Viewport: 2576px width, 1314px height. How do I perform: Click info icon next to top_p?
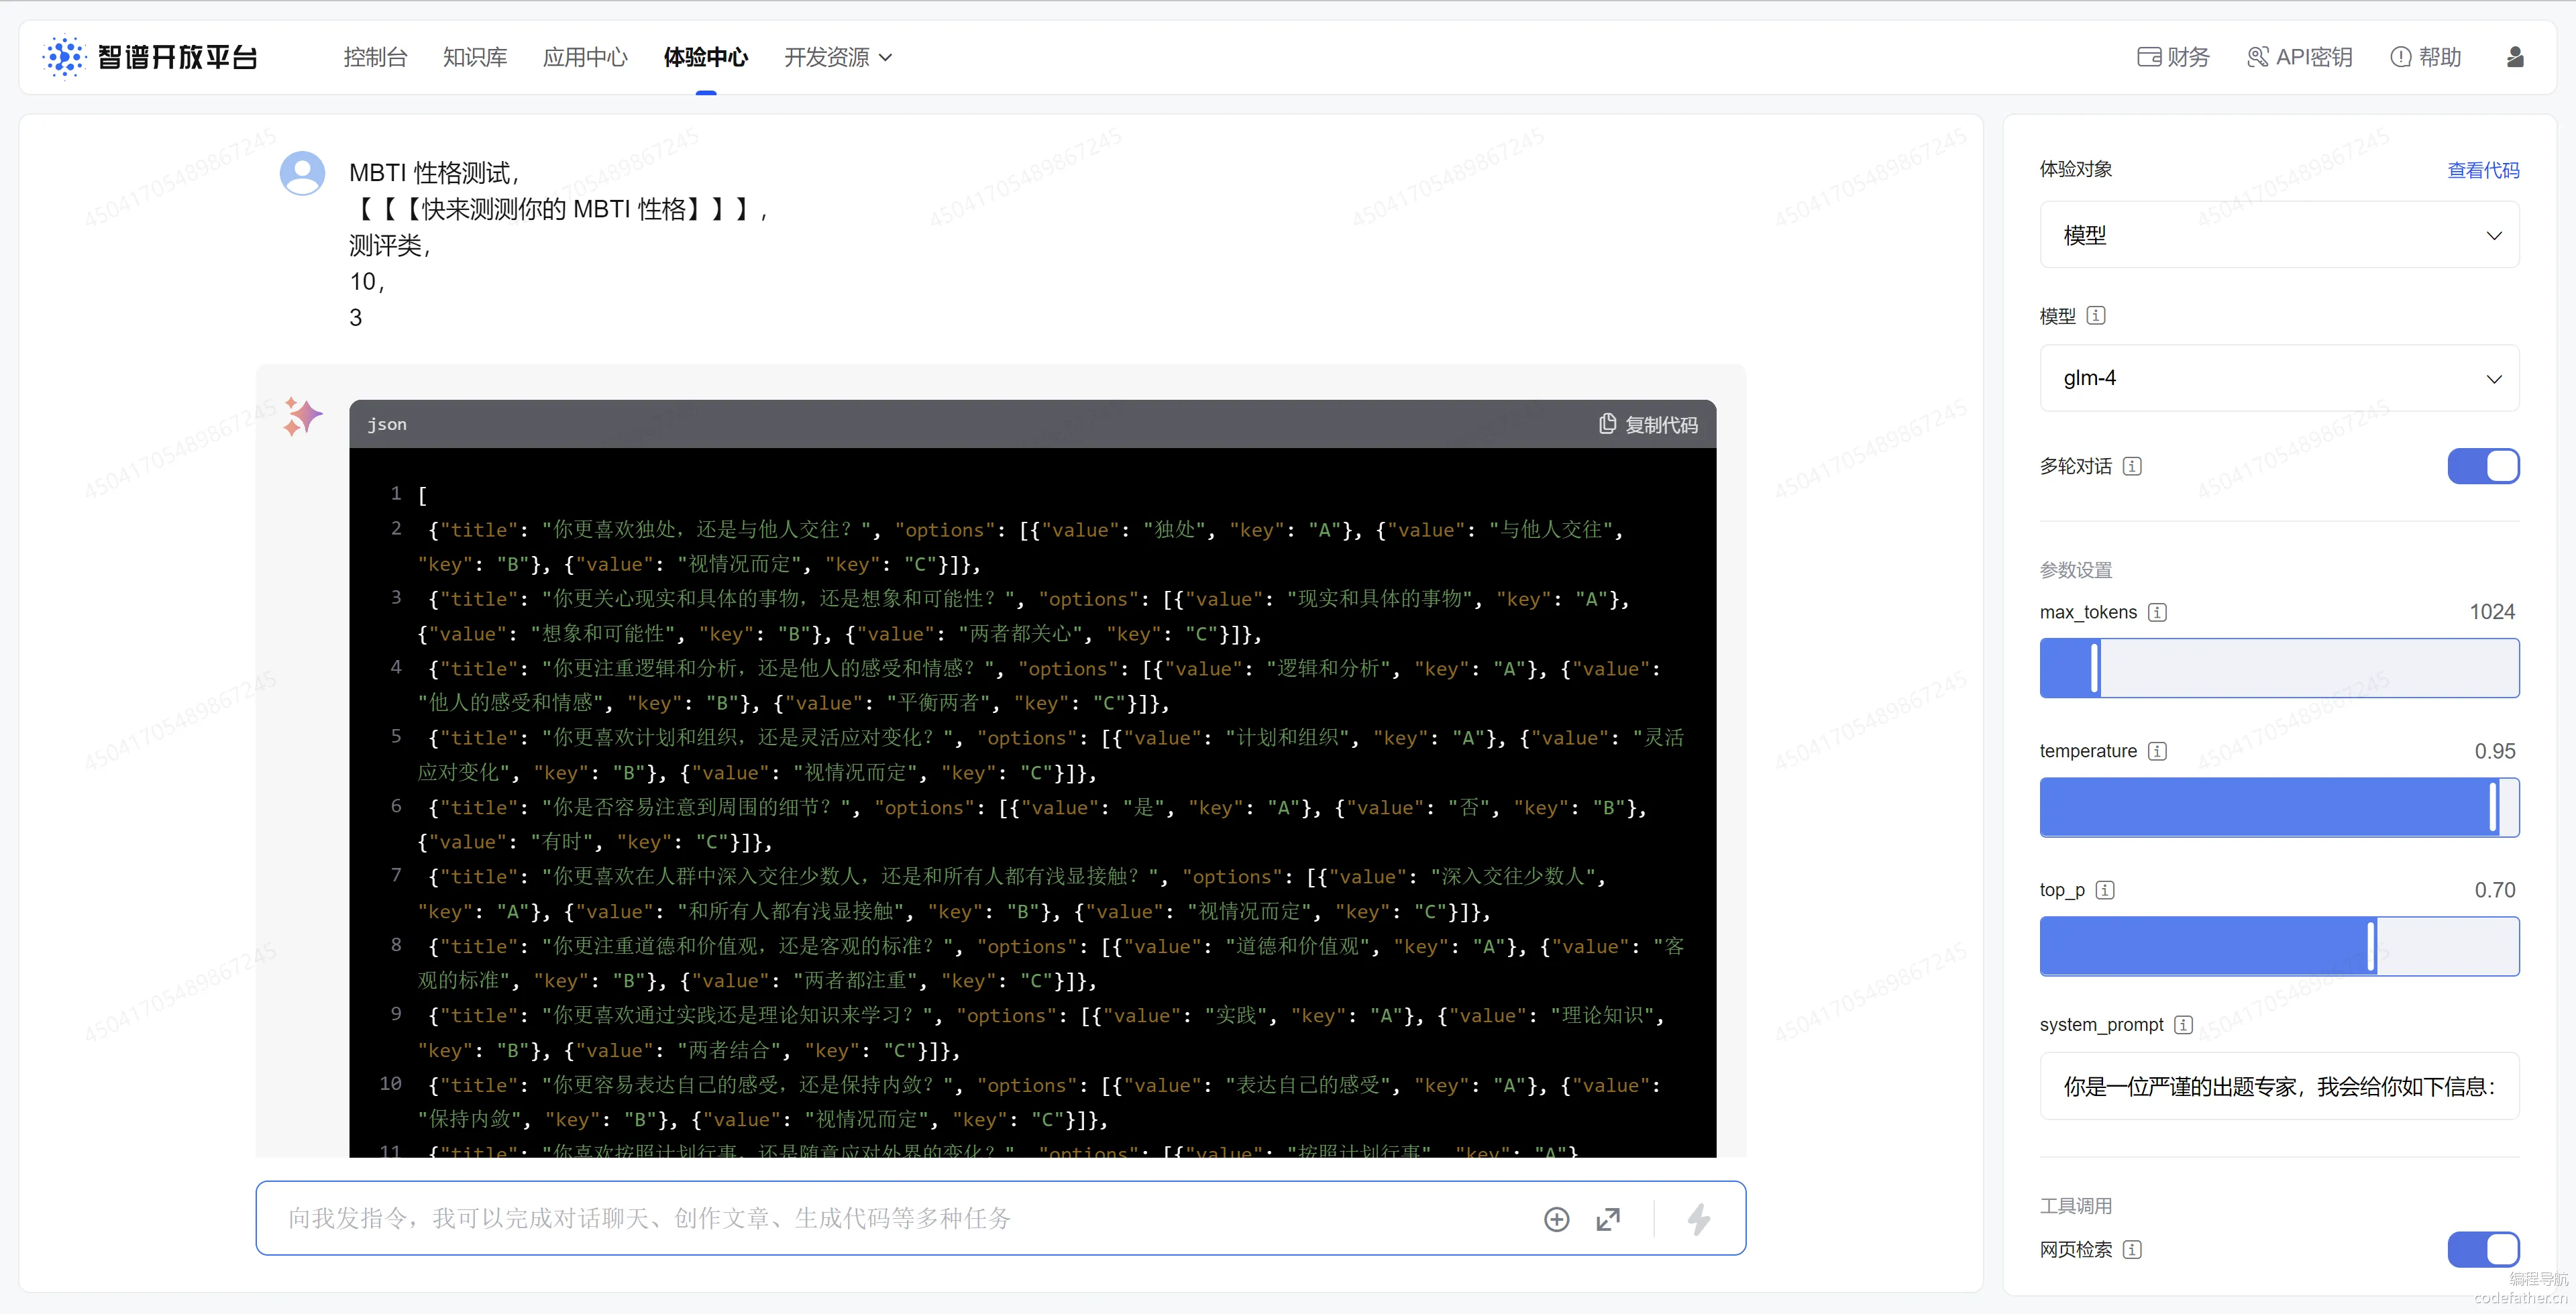pyautogui.click(x=2105, y=890)
